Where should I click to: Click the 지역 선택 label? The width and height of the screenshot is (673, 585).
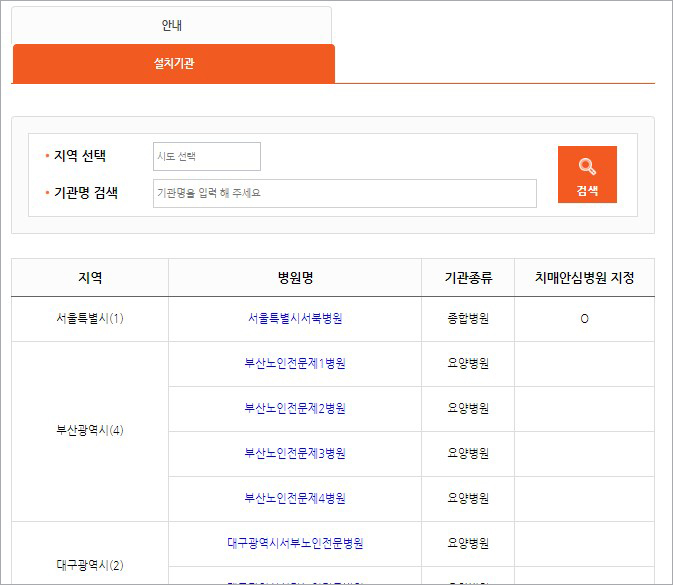point(80,156)
